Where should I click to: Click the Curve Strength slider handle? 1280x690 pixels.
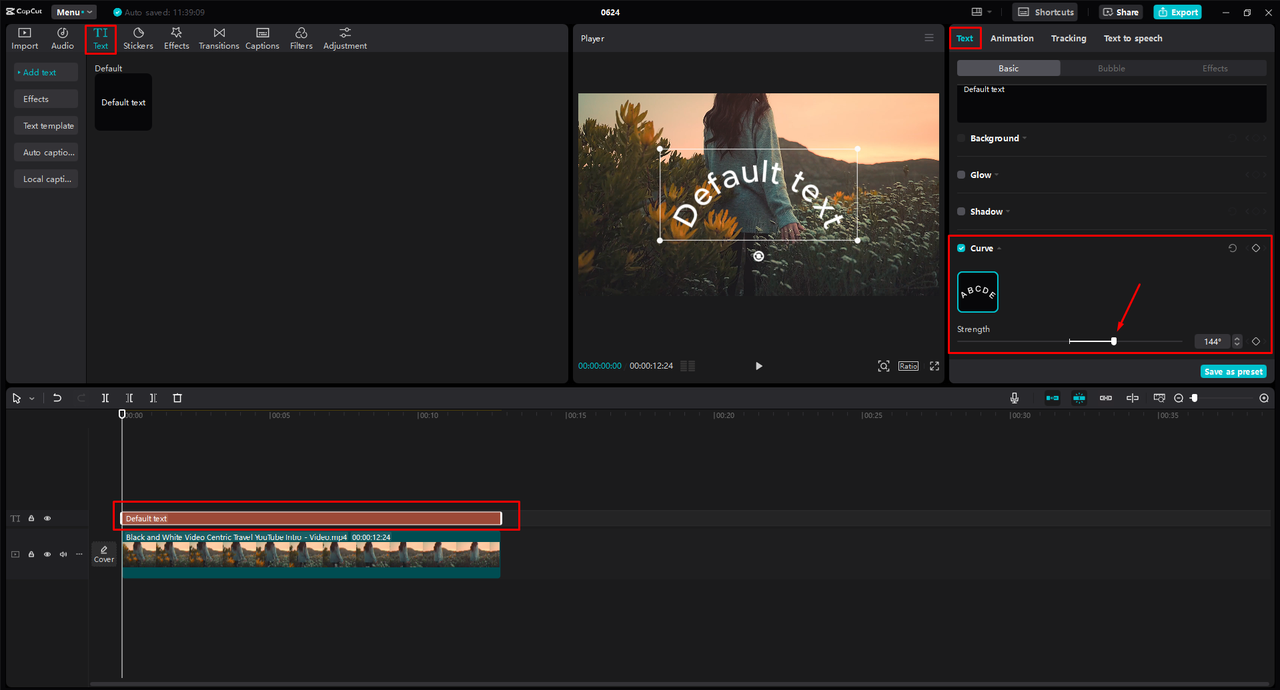(x=1114, y=341)
